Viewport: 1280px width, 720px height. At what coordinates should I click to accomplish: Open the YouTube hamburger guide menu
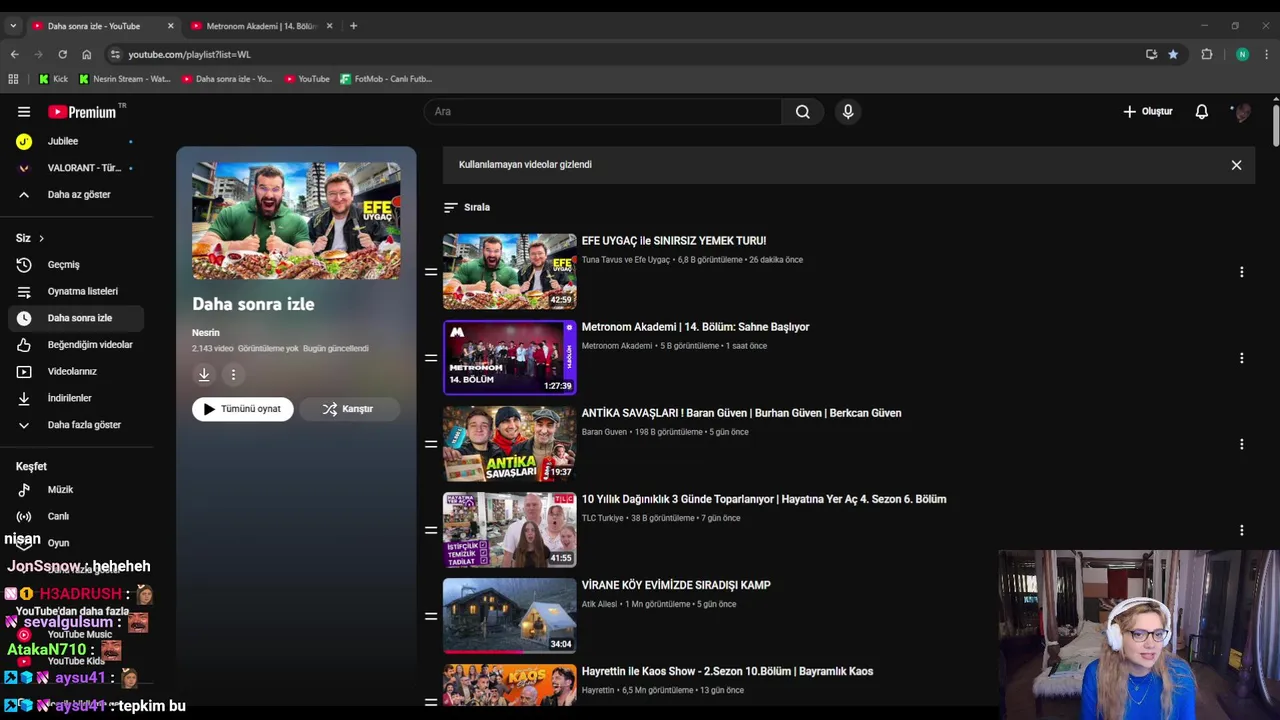[24, 112]
